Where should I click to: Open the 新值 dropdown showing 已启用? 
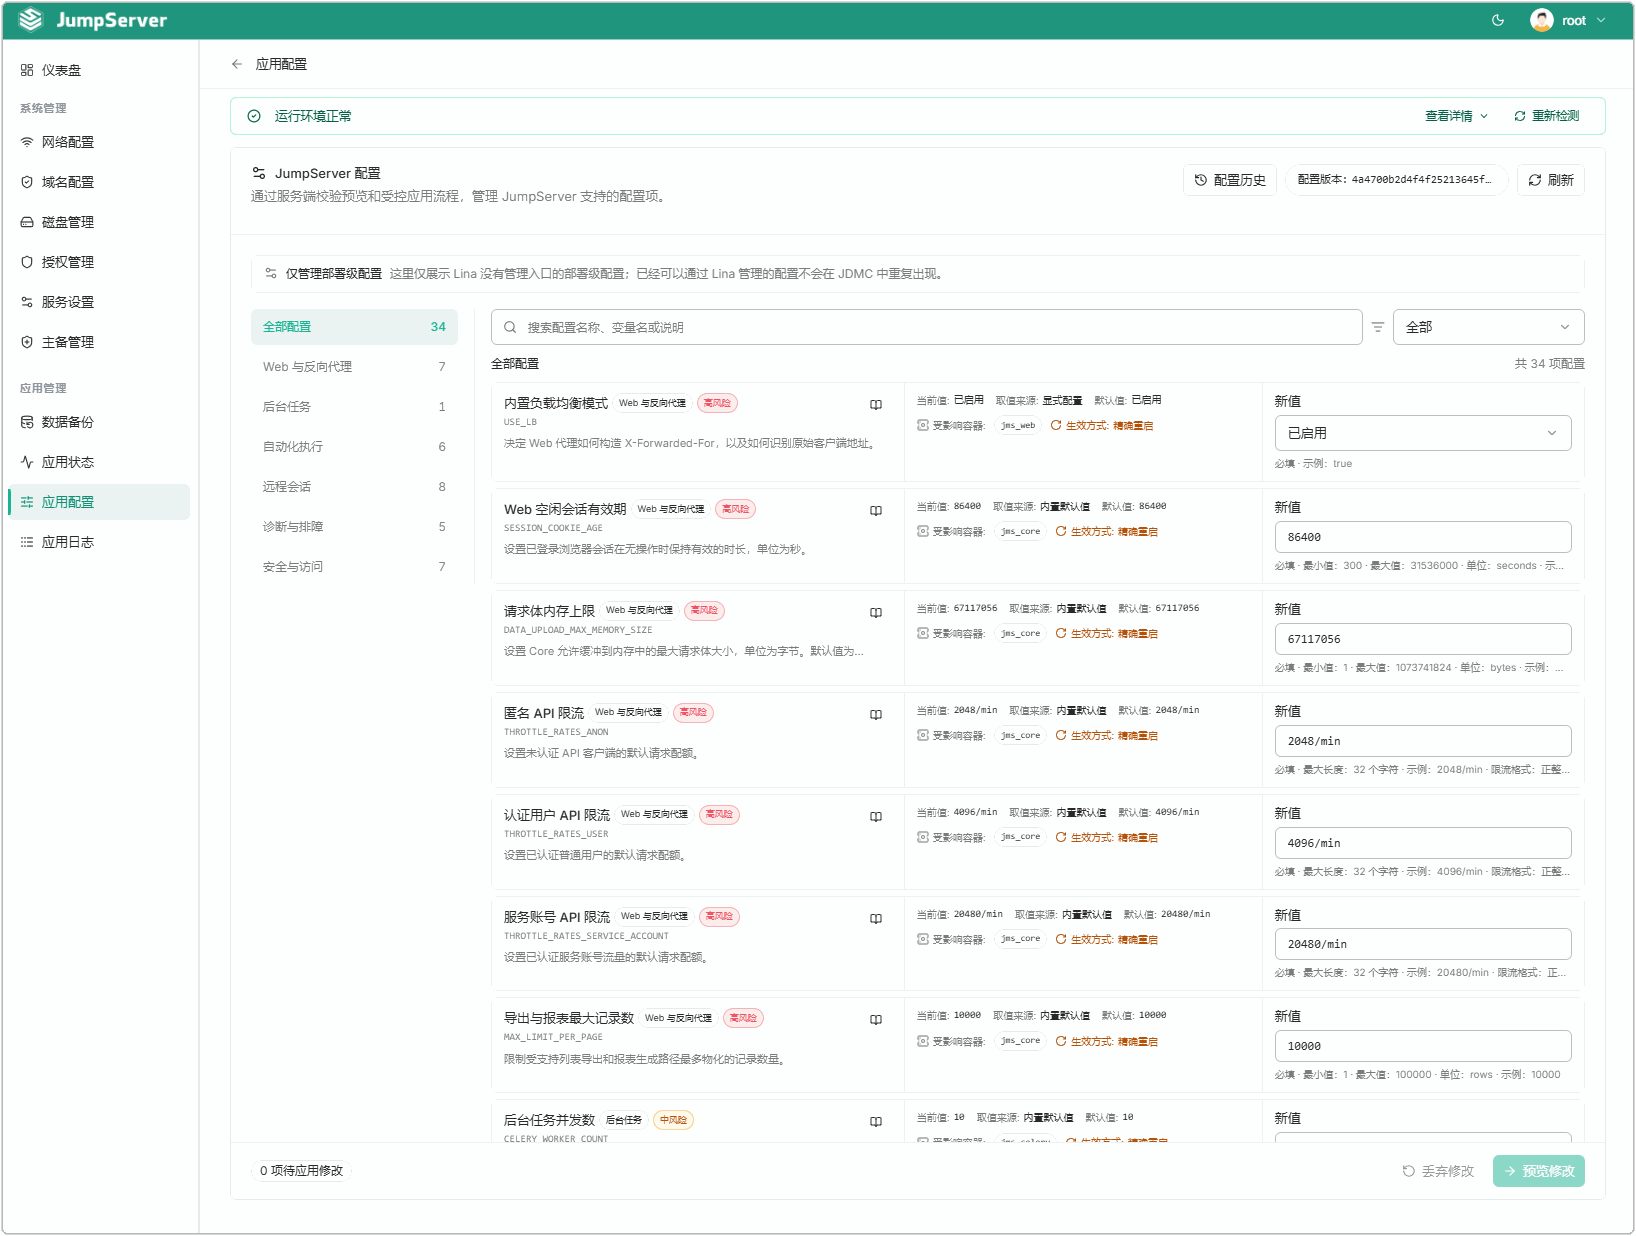1422,433
